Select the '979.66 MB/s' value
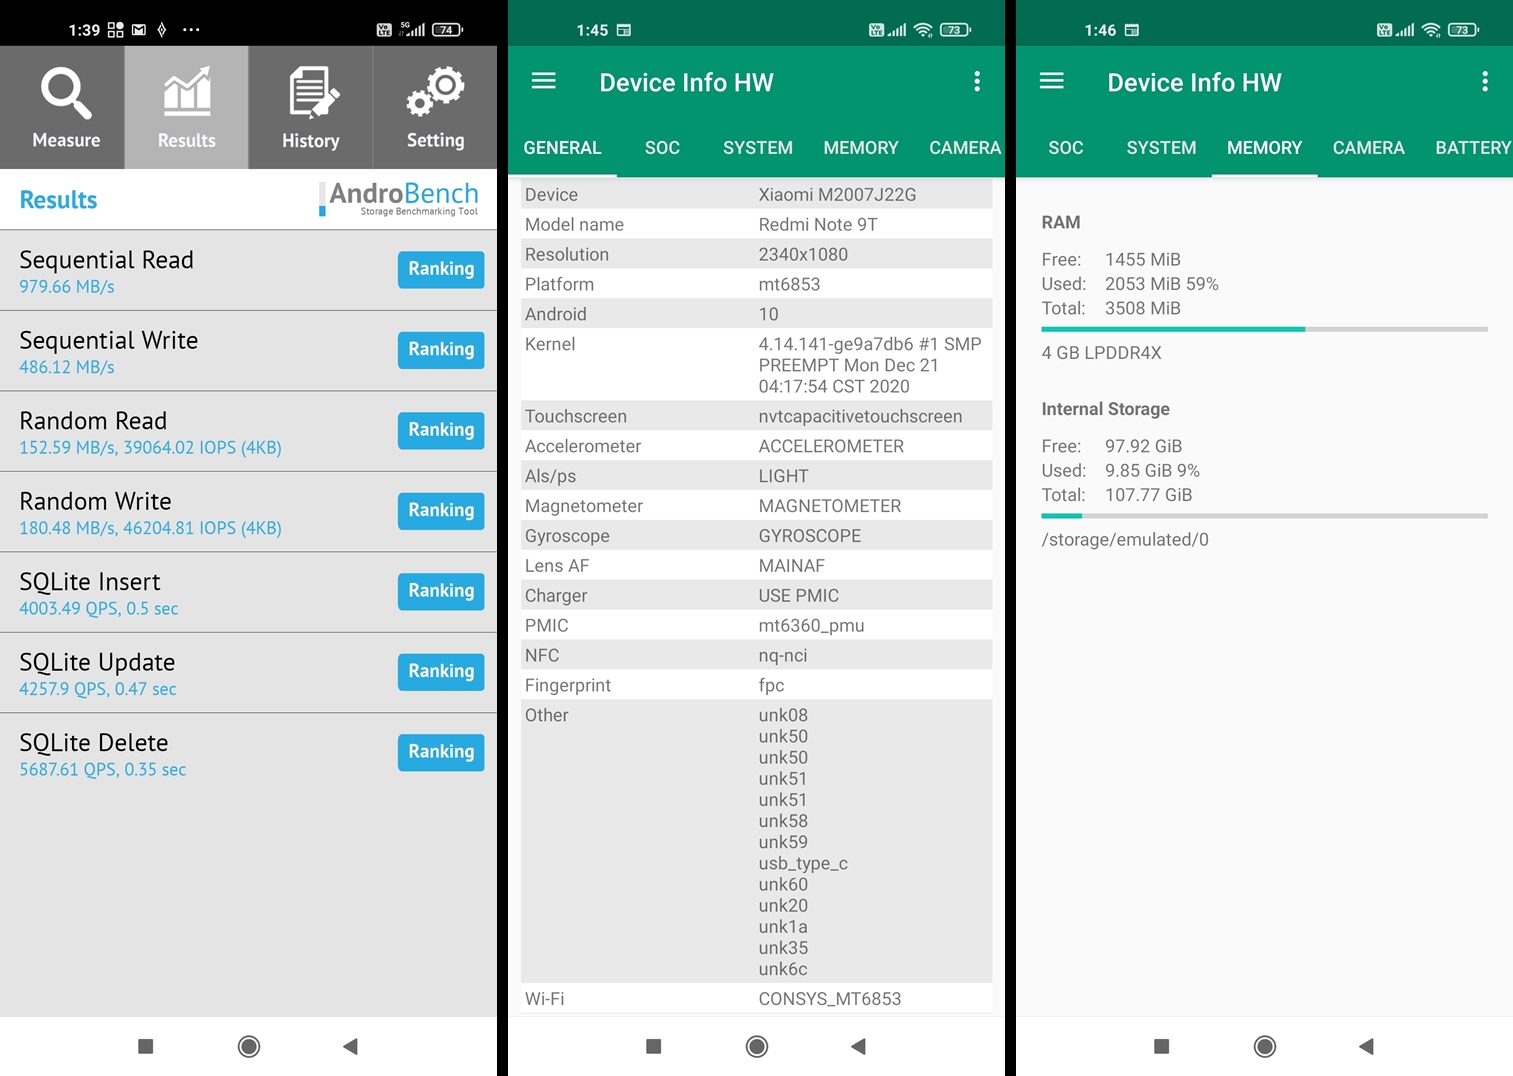 (x=67, y=287)
